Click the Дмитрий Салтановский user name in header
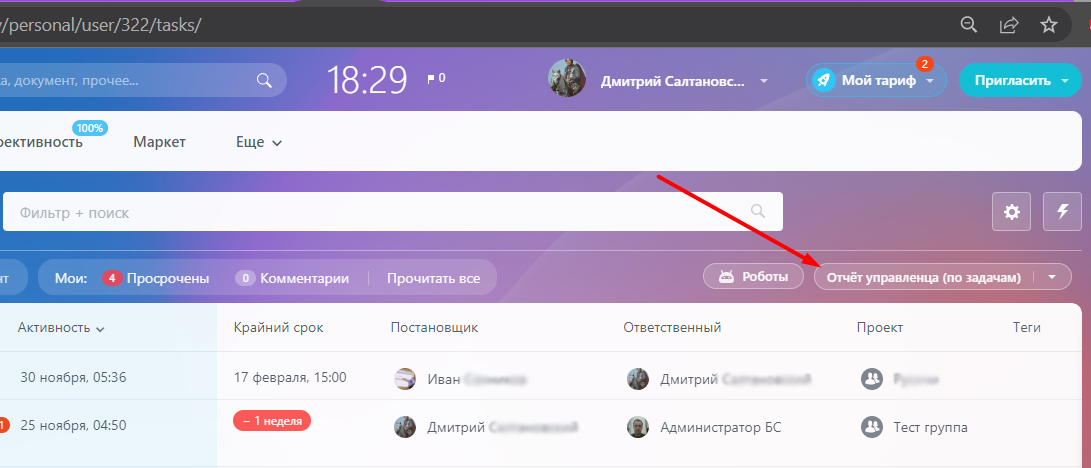 (x=673, y=81)
